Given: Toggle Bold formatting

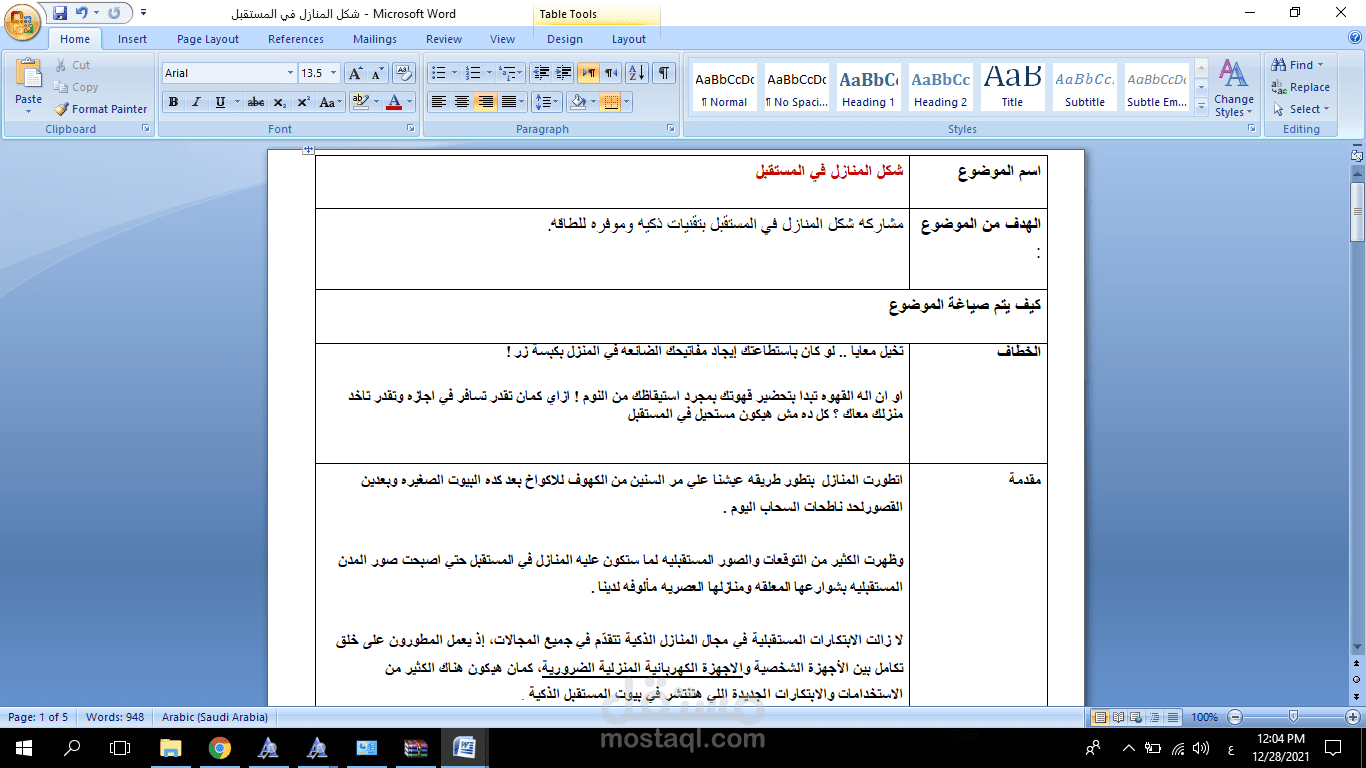Looking at the screenshot, I should click(x=173, y=102).
